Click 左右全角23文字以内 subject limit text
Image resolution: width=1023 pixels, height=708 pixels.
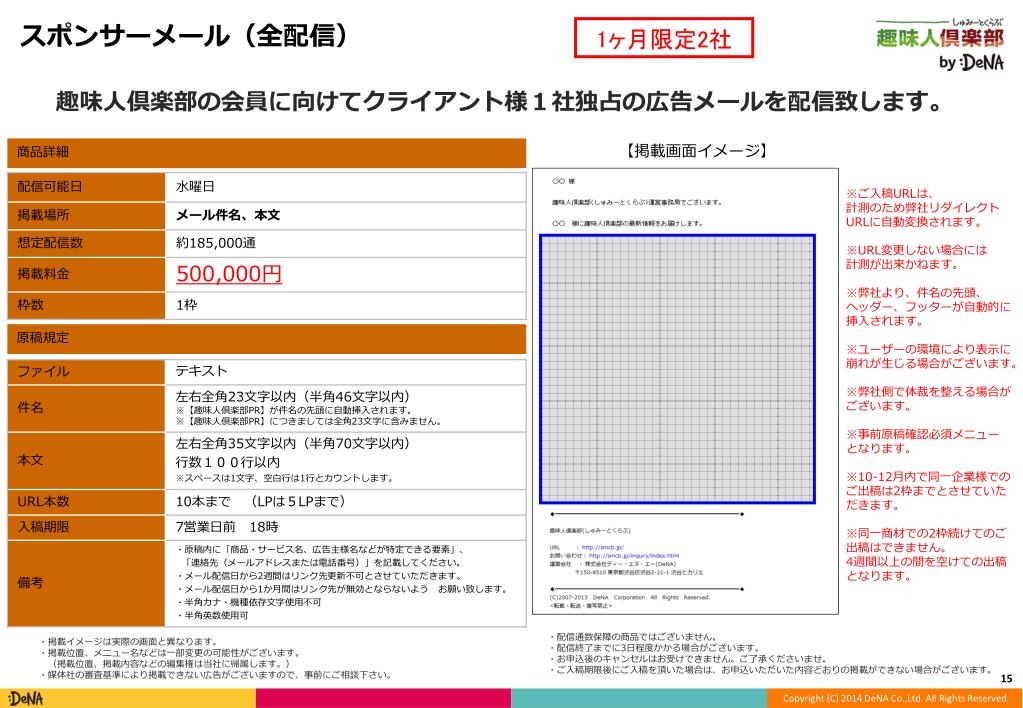point(293,396)
